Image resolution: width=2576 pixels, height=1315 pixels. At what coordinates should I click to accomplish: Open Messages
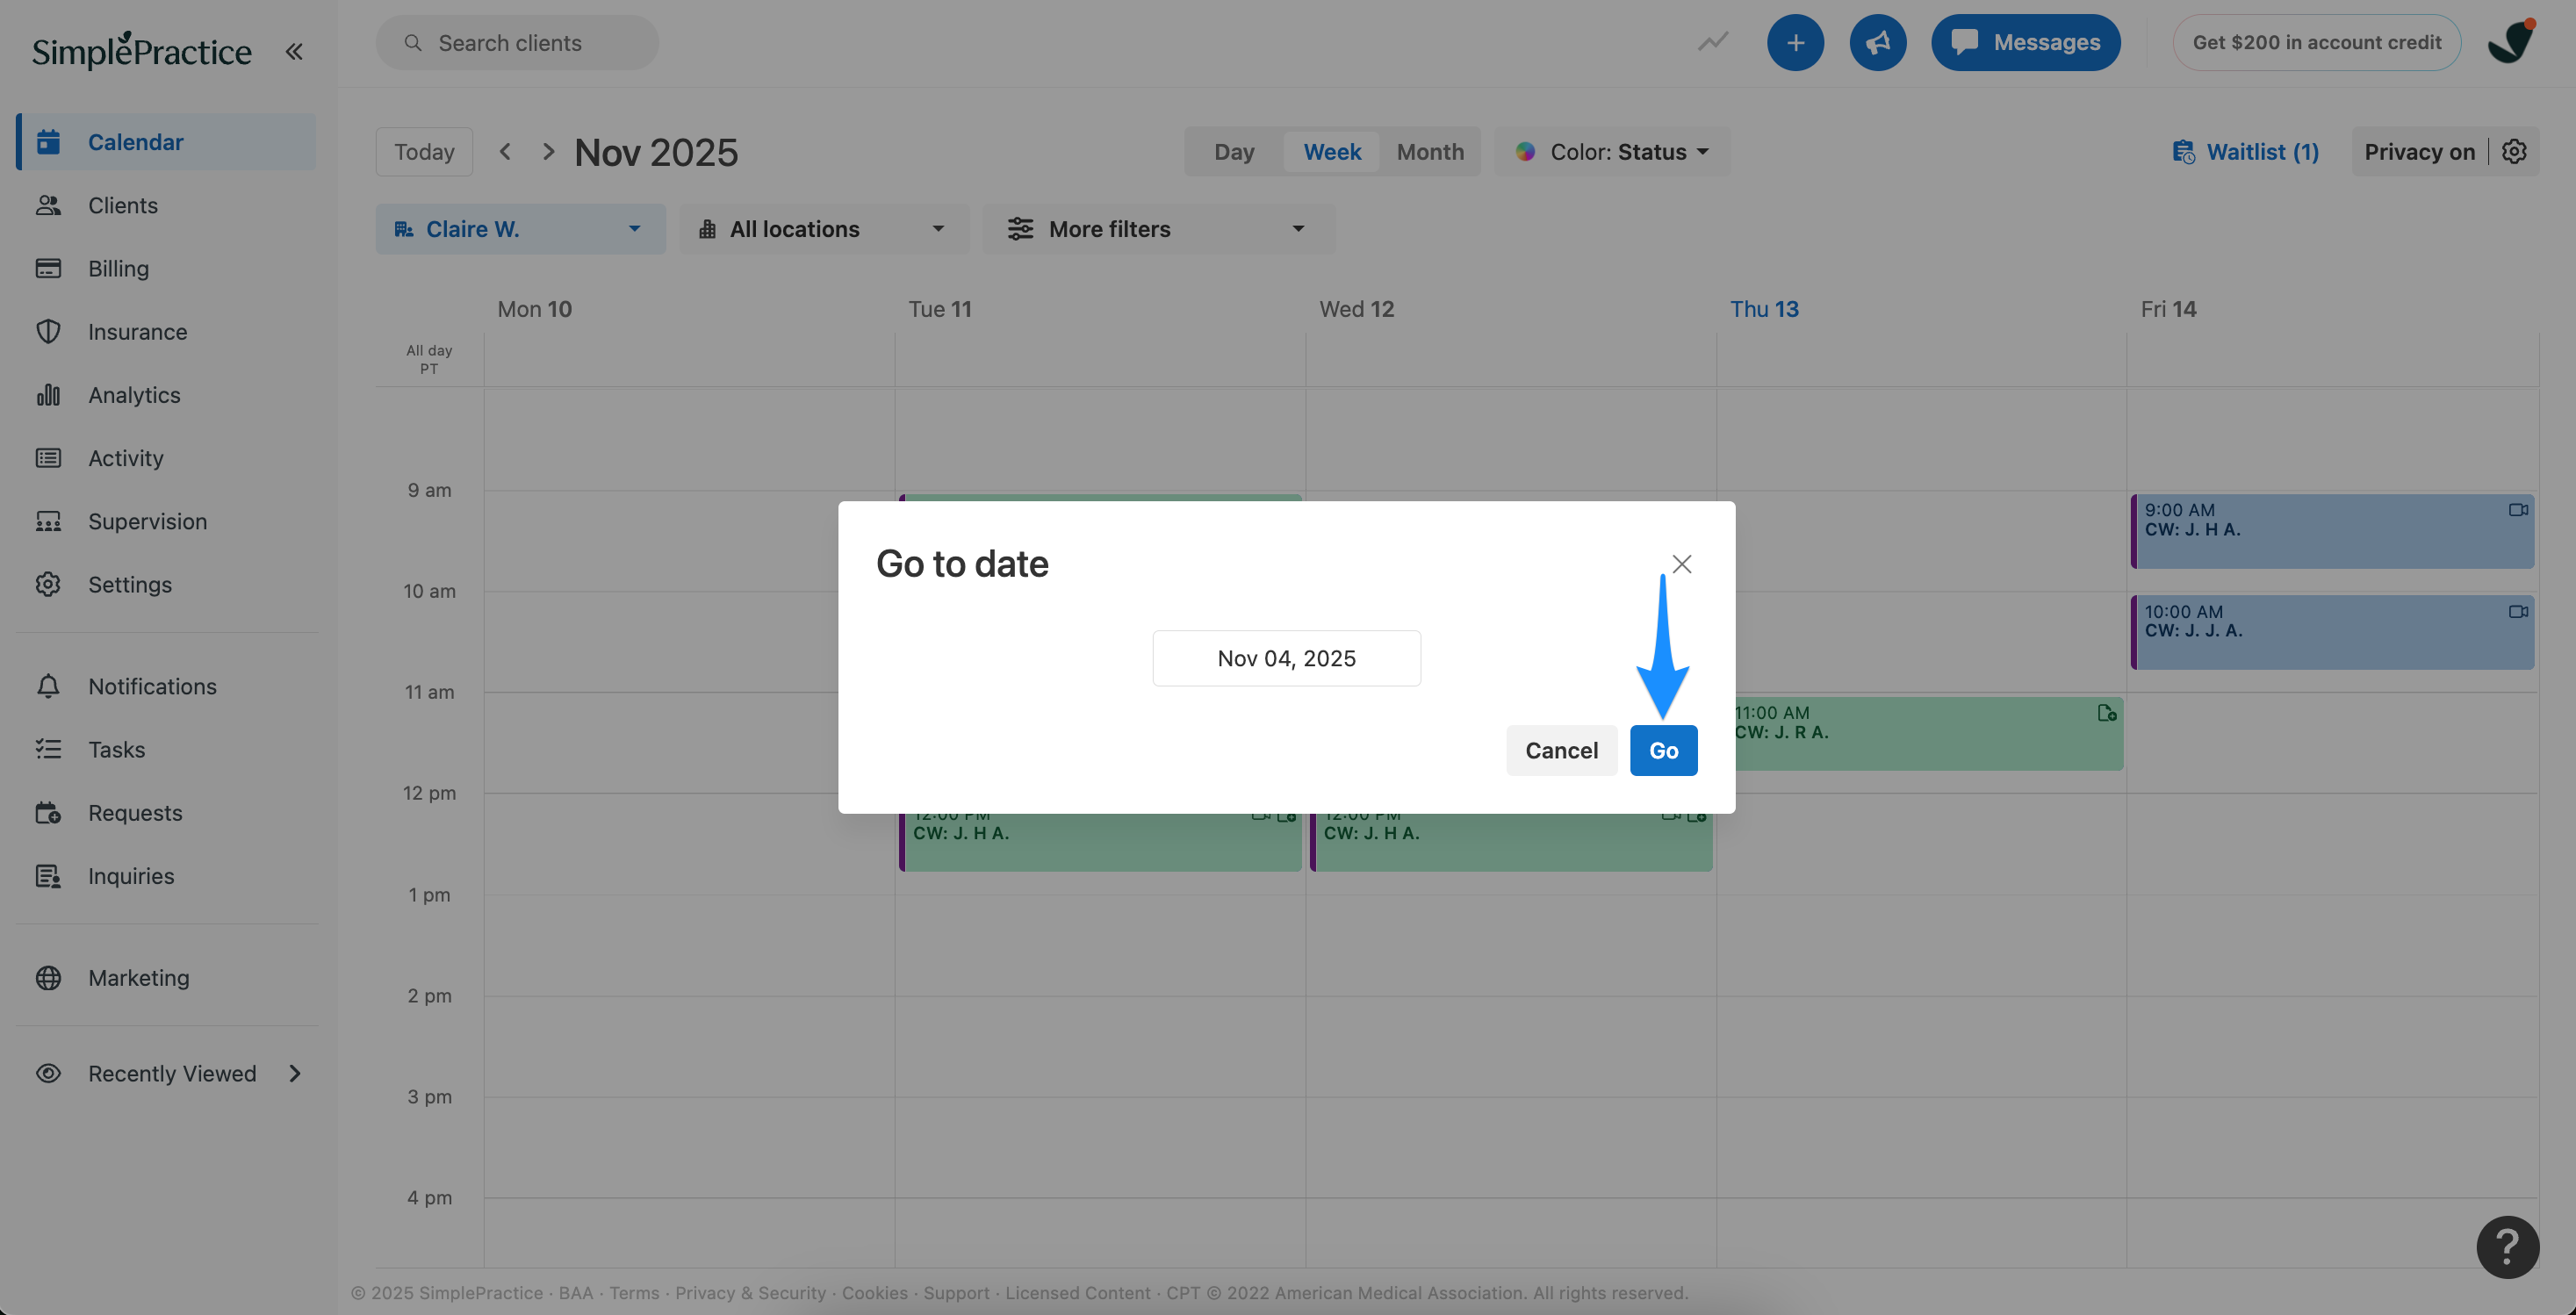point(2025,42)
